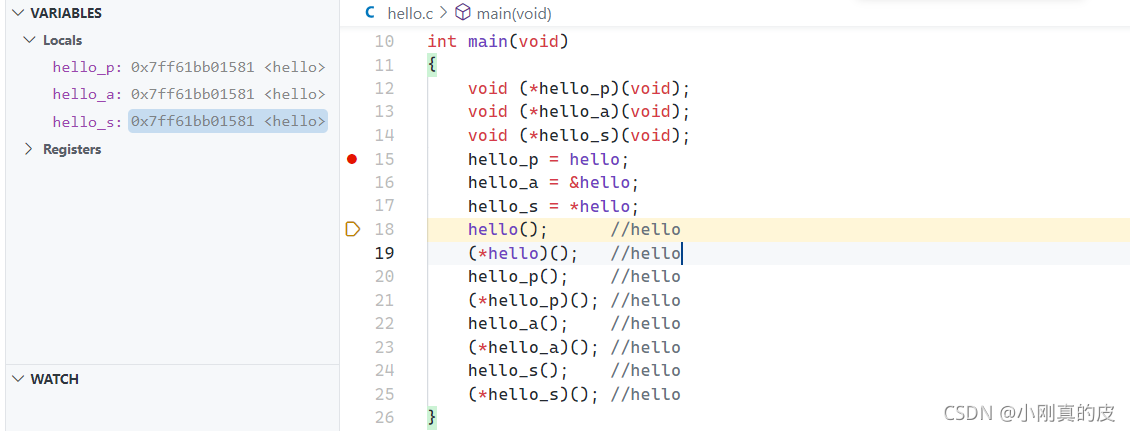Image resolution: width=1130 pixels, height=431 pixels.
Task: Click the 'hello();' call on line 18
Action: [x=508, y=230]
